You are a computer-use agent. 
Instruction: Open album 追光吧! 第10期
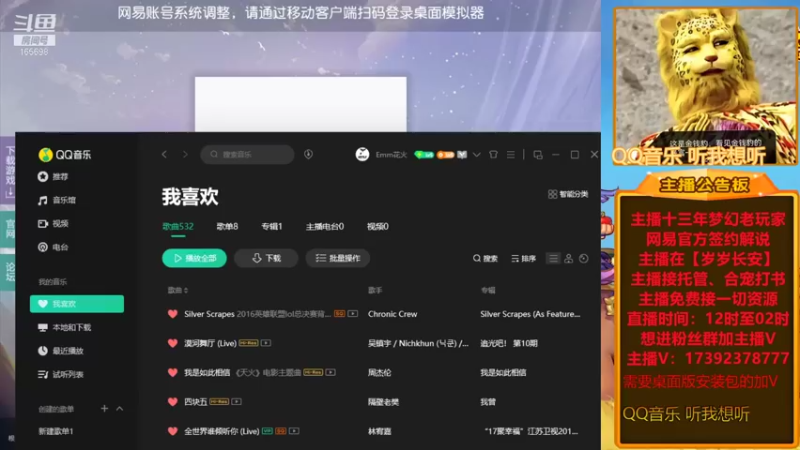[x=509, y=343]
